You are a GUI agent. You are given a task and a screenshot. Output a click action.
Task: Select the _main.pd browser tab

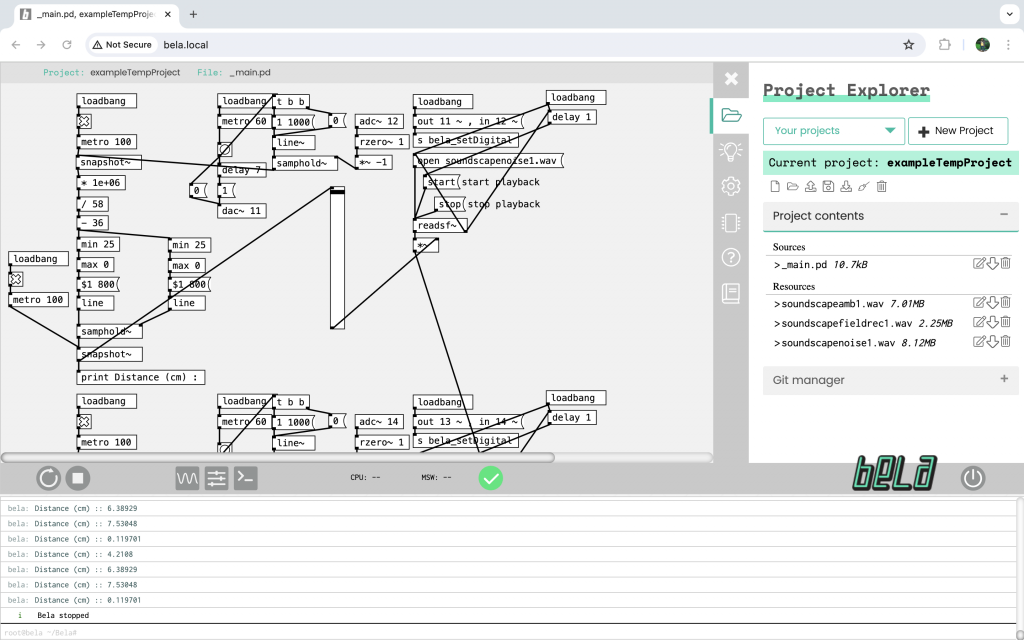pos(95,14)
